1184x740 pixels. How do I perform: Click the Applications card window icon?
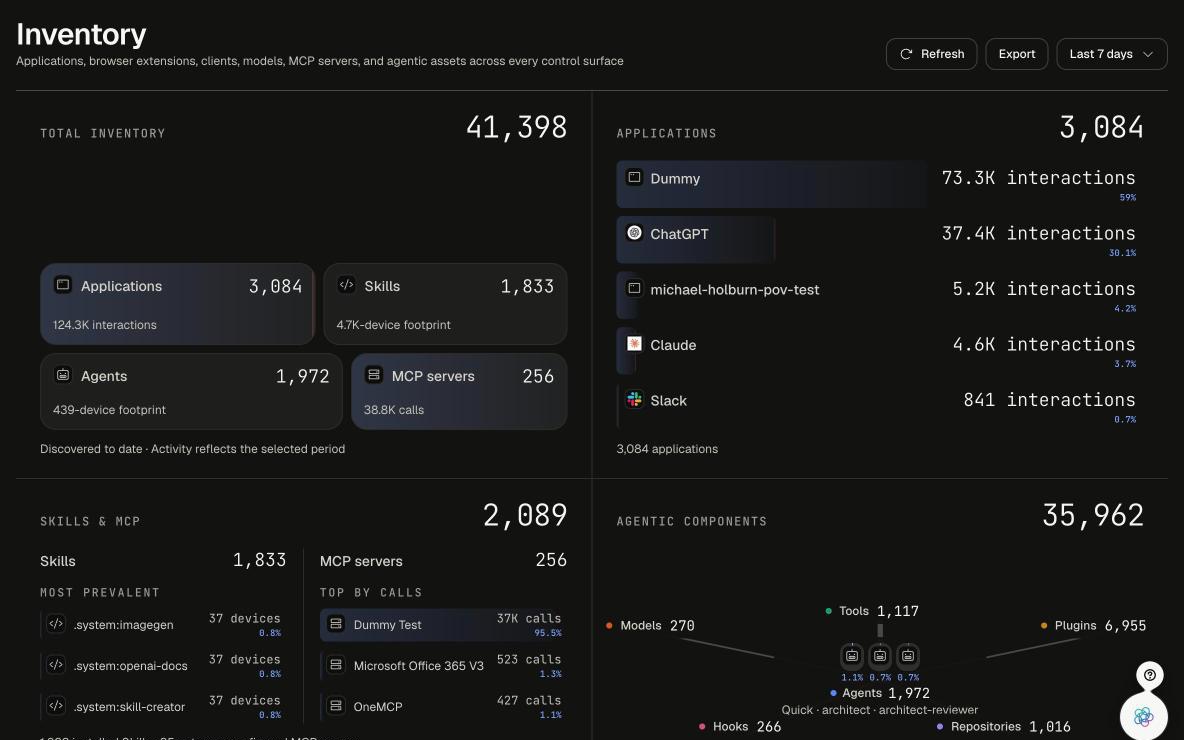click(x=63, y=285)
